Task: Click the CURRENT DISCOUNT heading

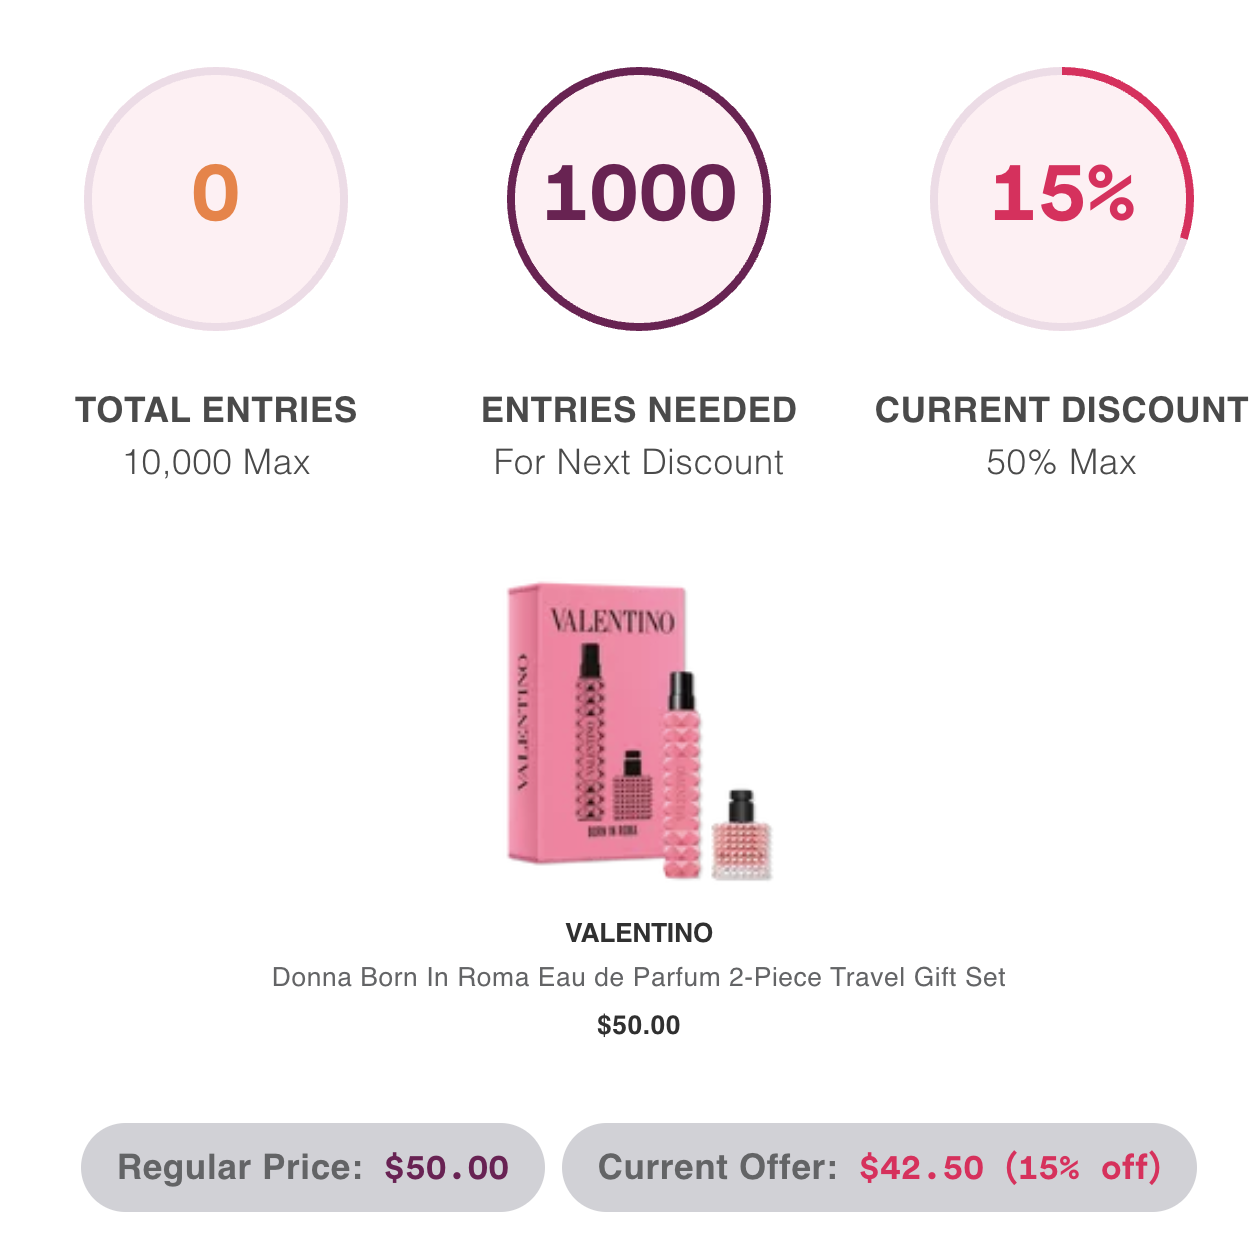Action: [x=1061, y=410]
